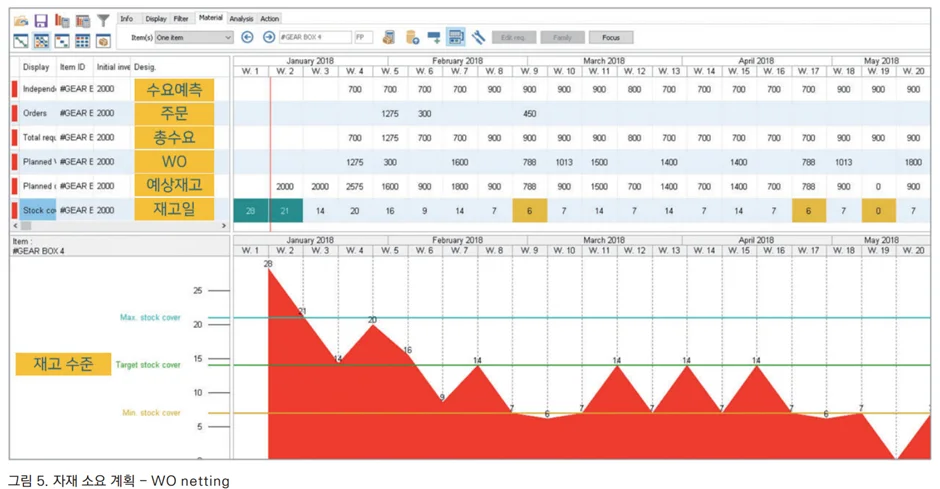The width and height of the screenshot is (940, 489).
Task: Open the Item(s) 'One item' dropdown
Action: click(x=194, y=38)
